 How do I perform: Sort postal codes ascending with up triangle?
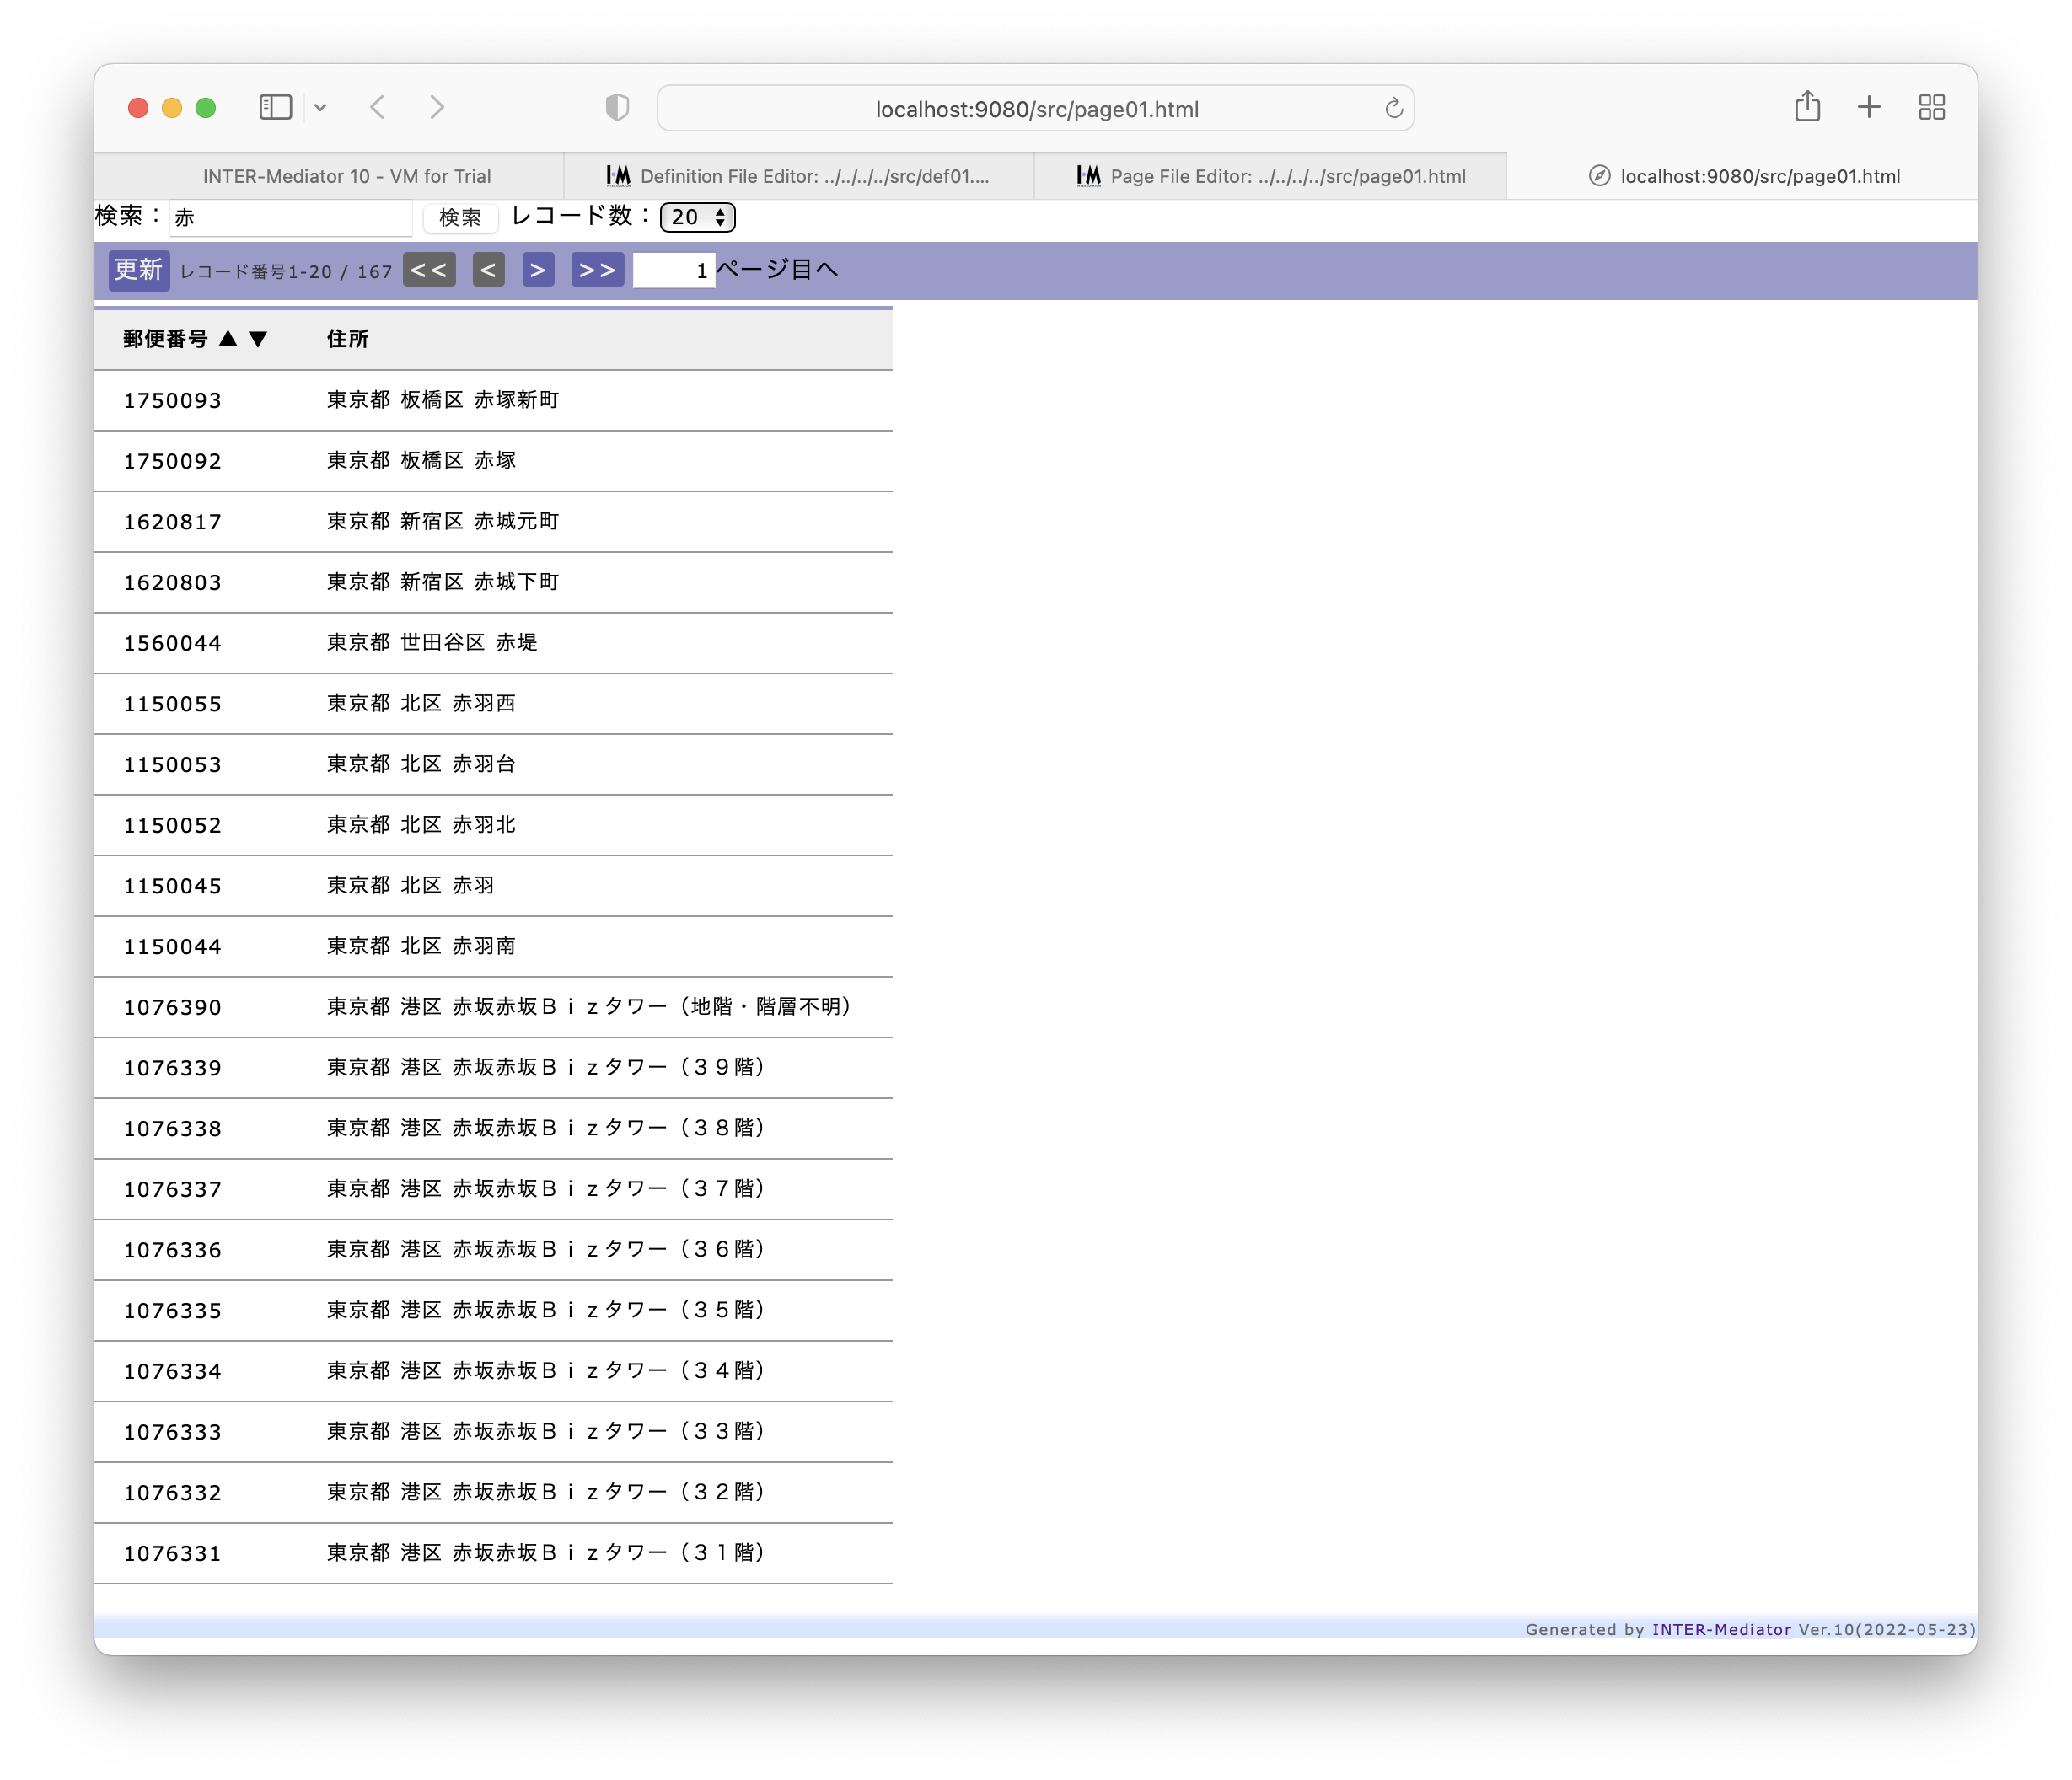tap(228, 339)
